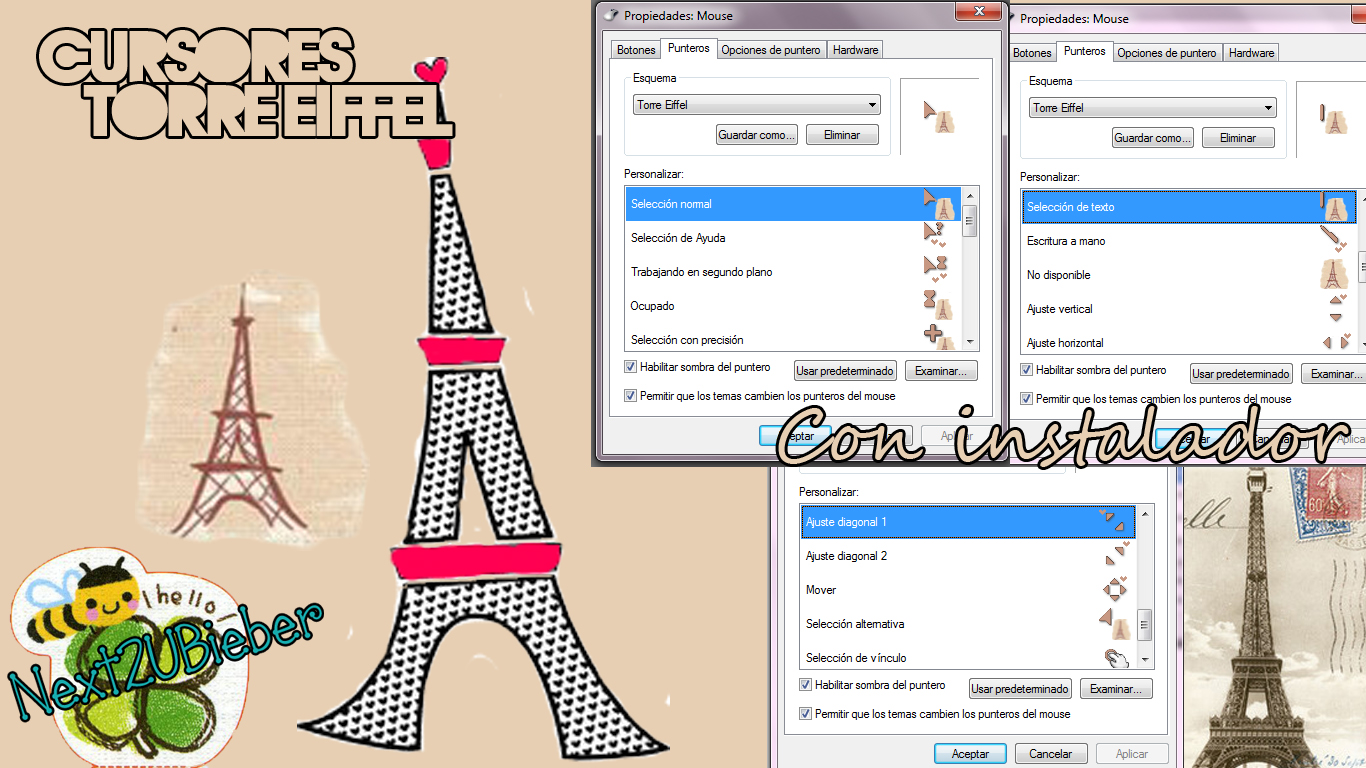Toggle Permitir temas checkbox in Selección de texto window
Viewport: 1366px width, 768px height.
click(1026, 398)
